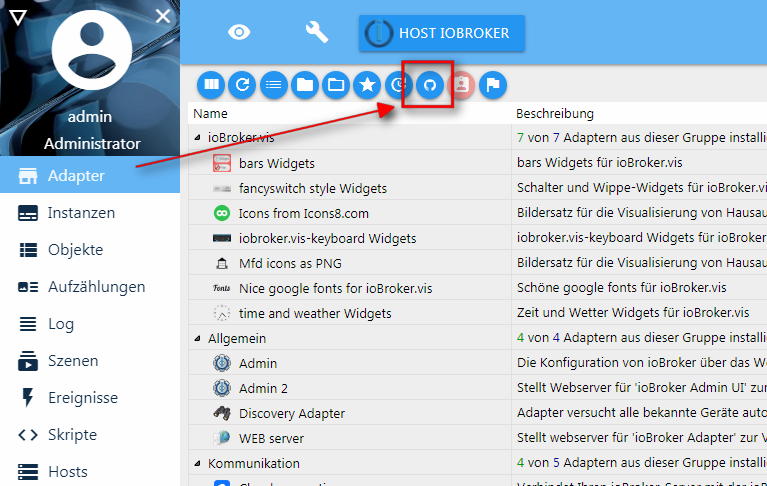Open the Ereignisse menu entry
The width and height of the screenshot is (767, 486).
[90, 398]
